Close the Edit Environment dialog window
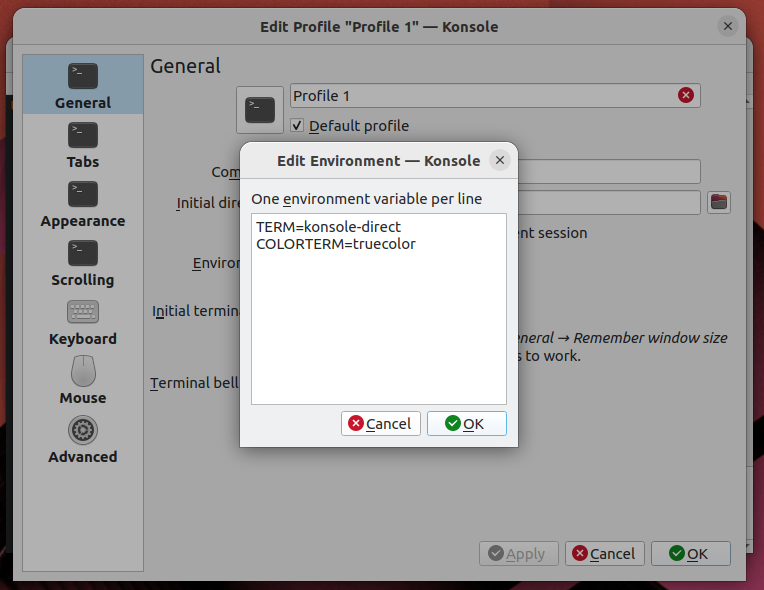 501,160
